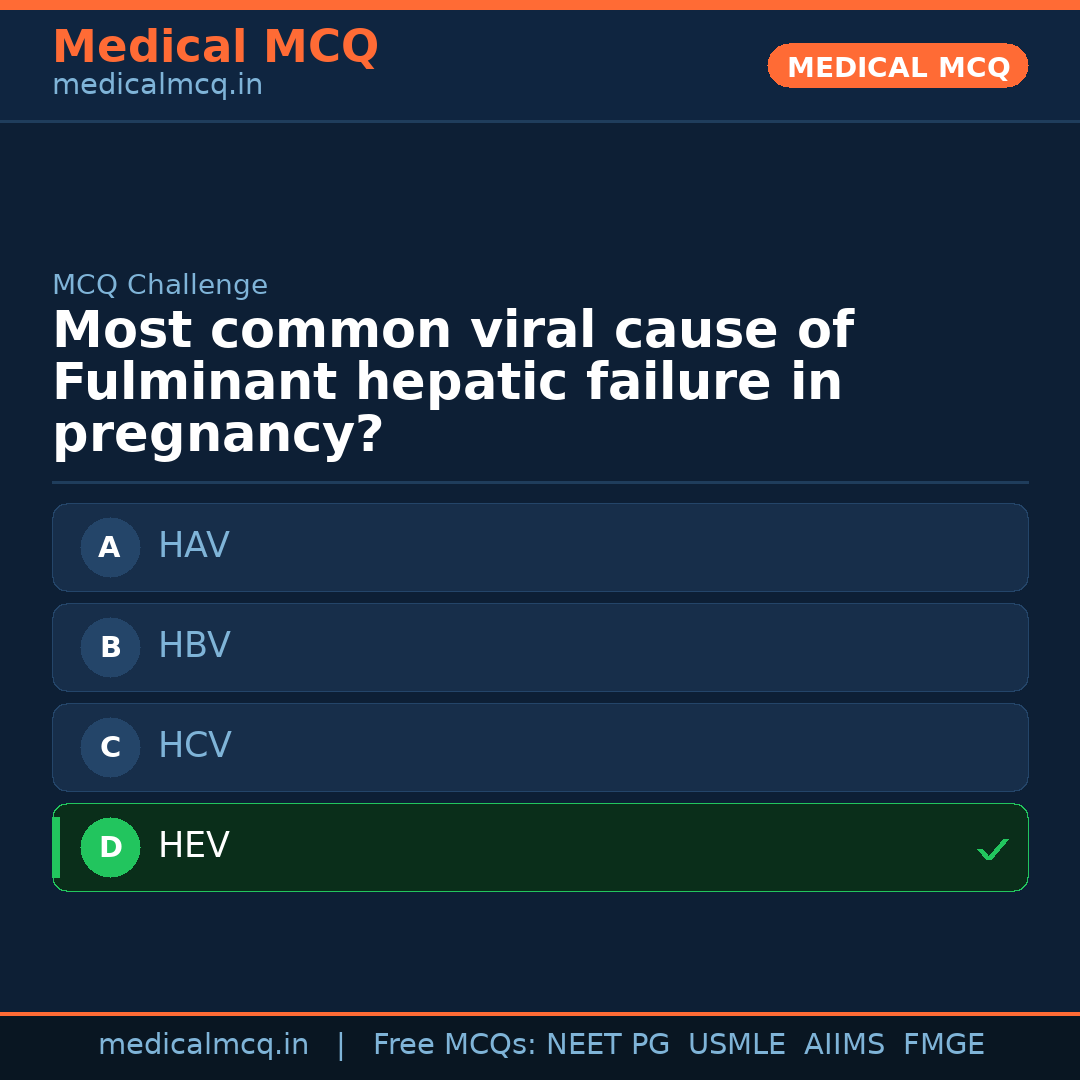Select the HBV answer option
1080x1080 pixels.
coord(540,647)
